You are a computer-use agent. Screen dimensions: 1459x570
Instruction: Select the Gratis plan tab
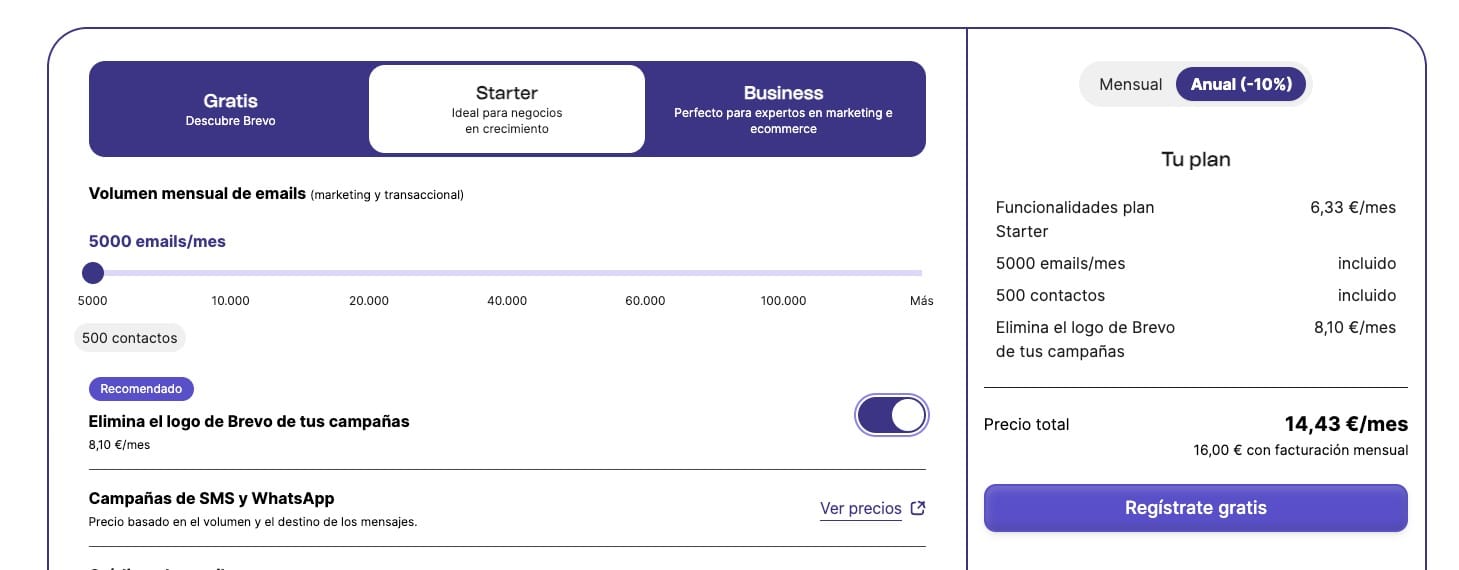pyautogui.click(x=230, y=109)
